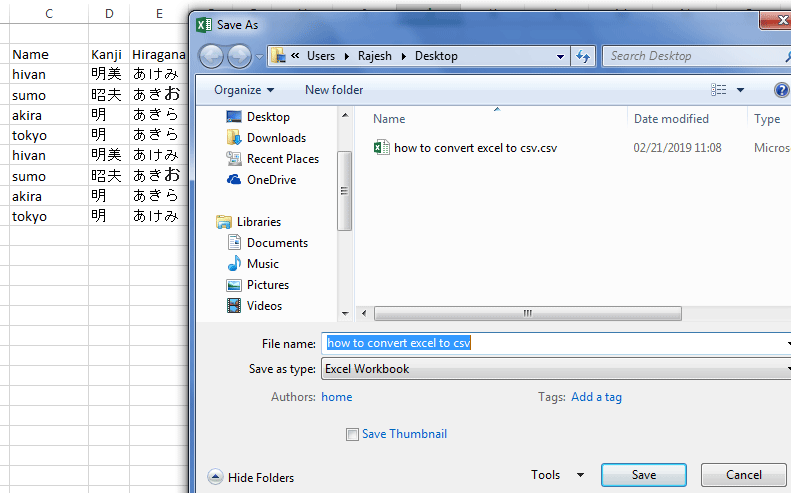791x493 pixels.
Task: Enable the Save Thumbnail checkbox
Action: 352,435
